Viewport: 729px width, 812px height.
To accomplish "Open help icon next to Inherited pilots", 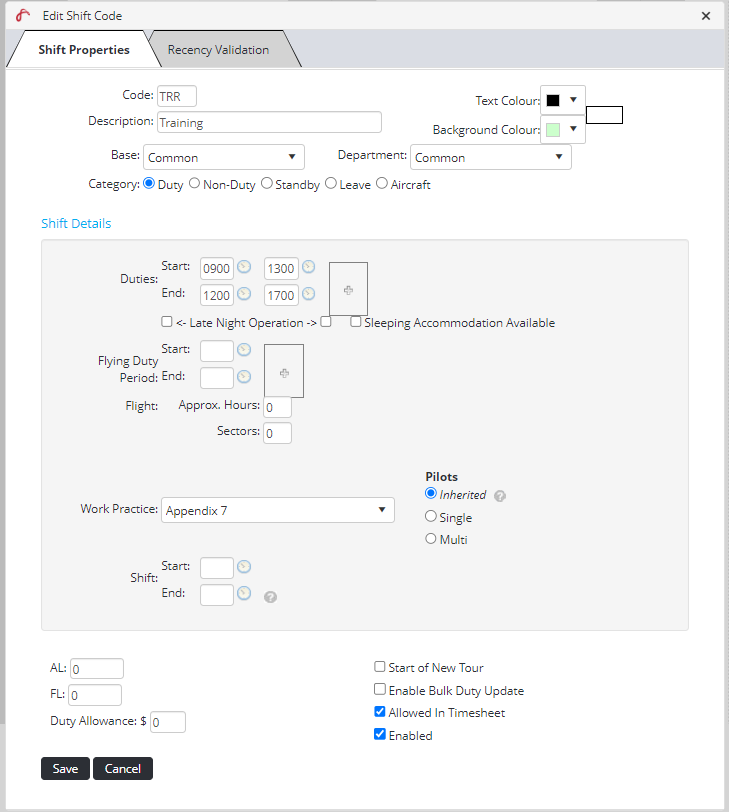I will [x=500, y=495].
